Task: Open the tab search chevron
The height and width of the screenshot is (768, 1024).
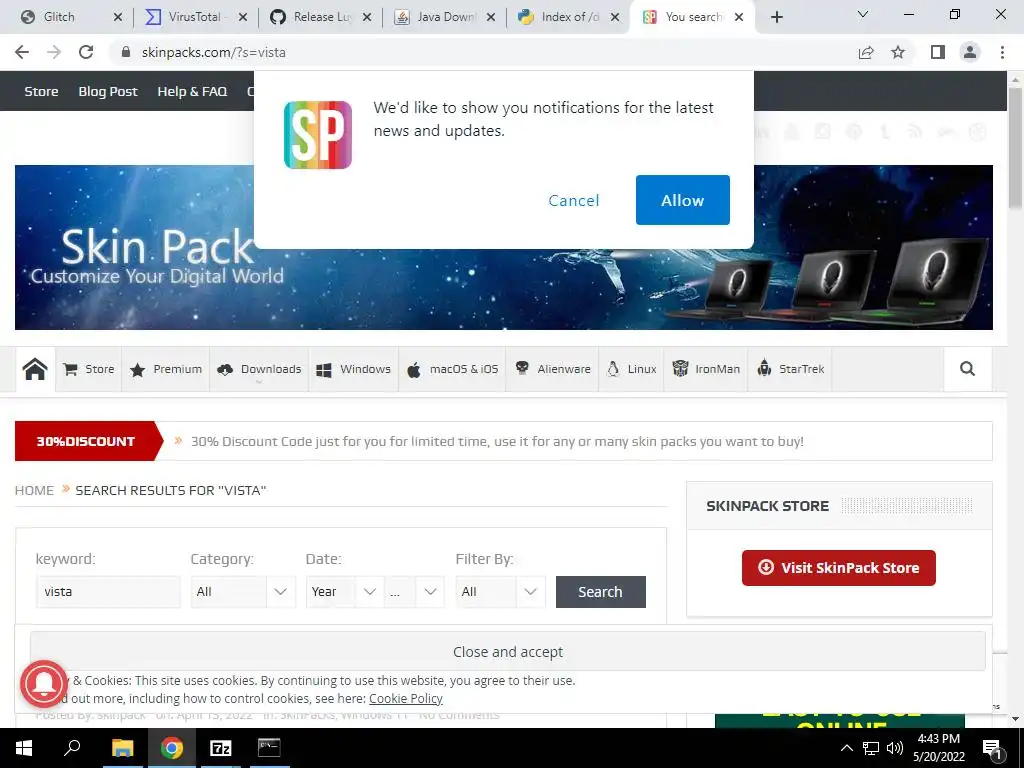Action: (863, 14)
